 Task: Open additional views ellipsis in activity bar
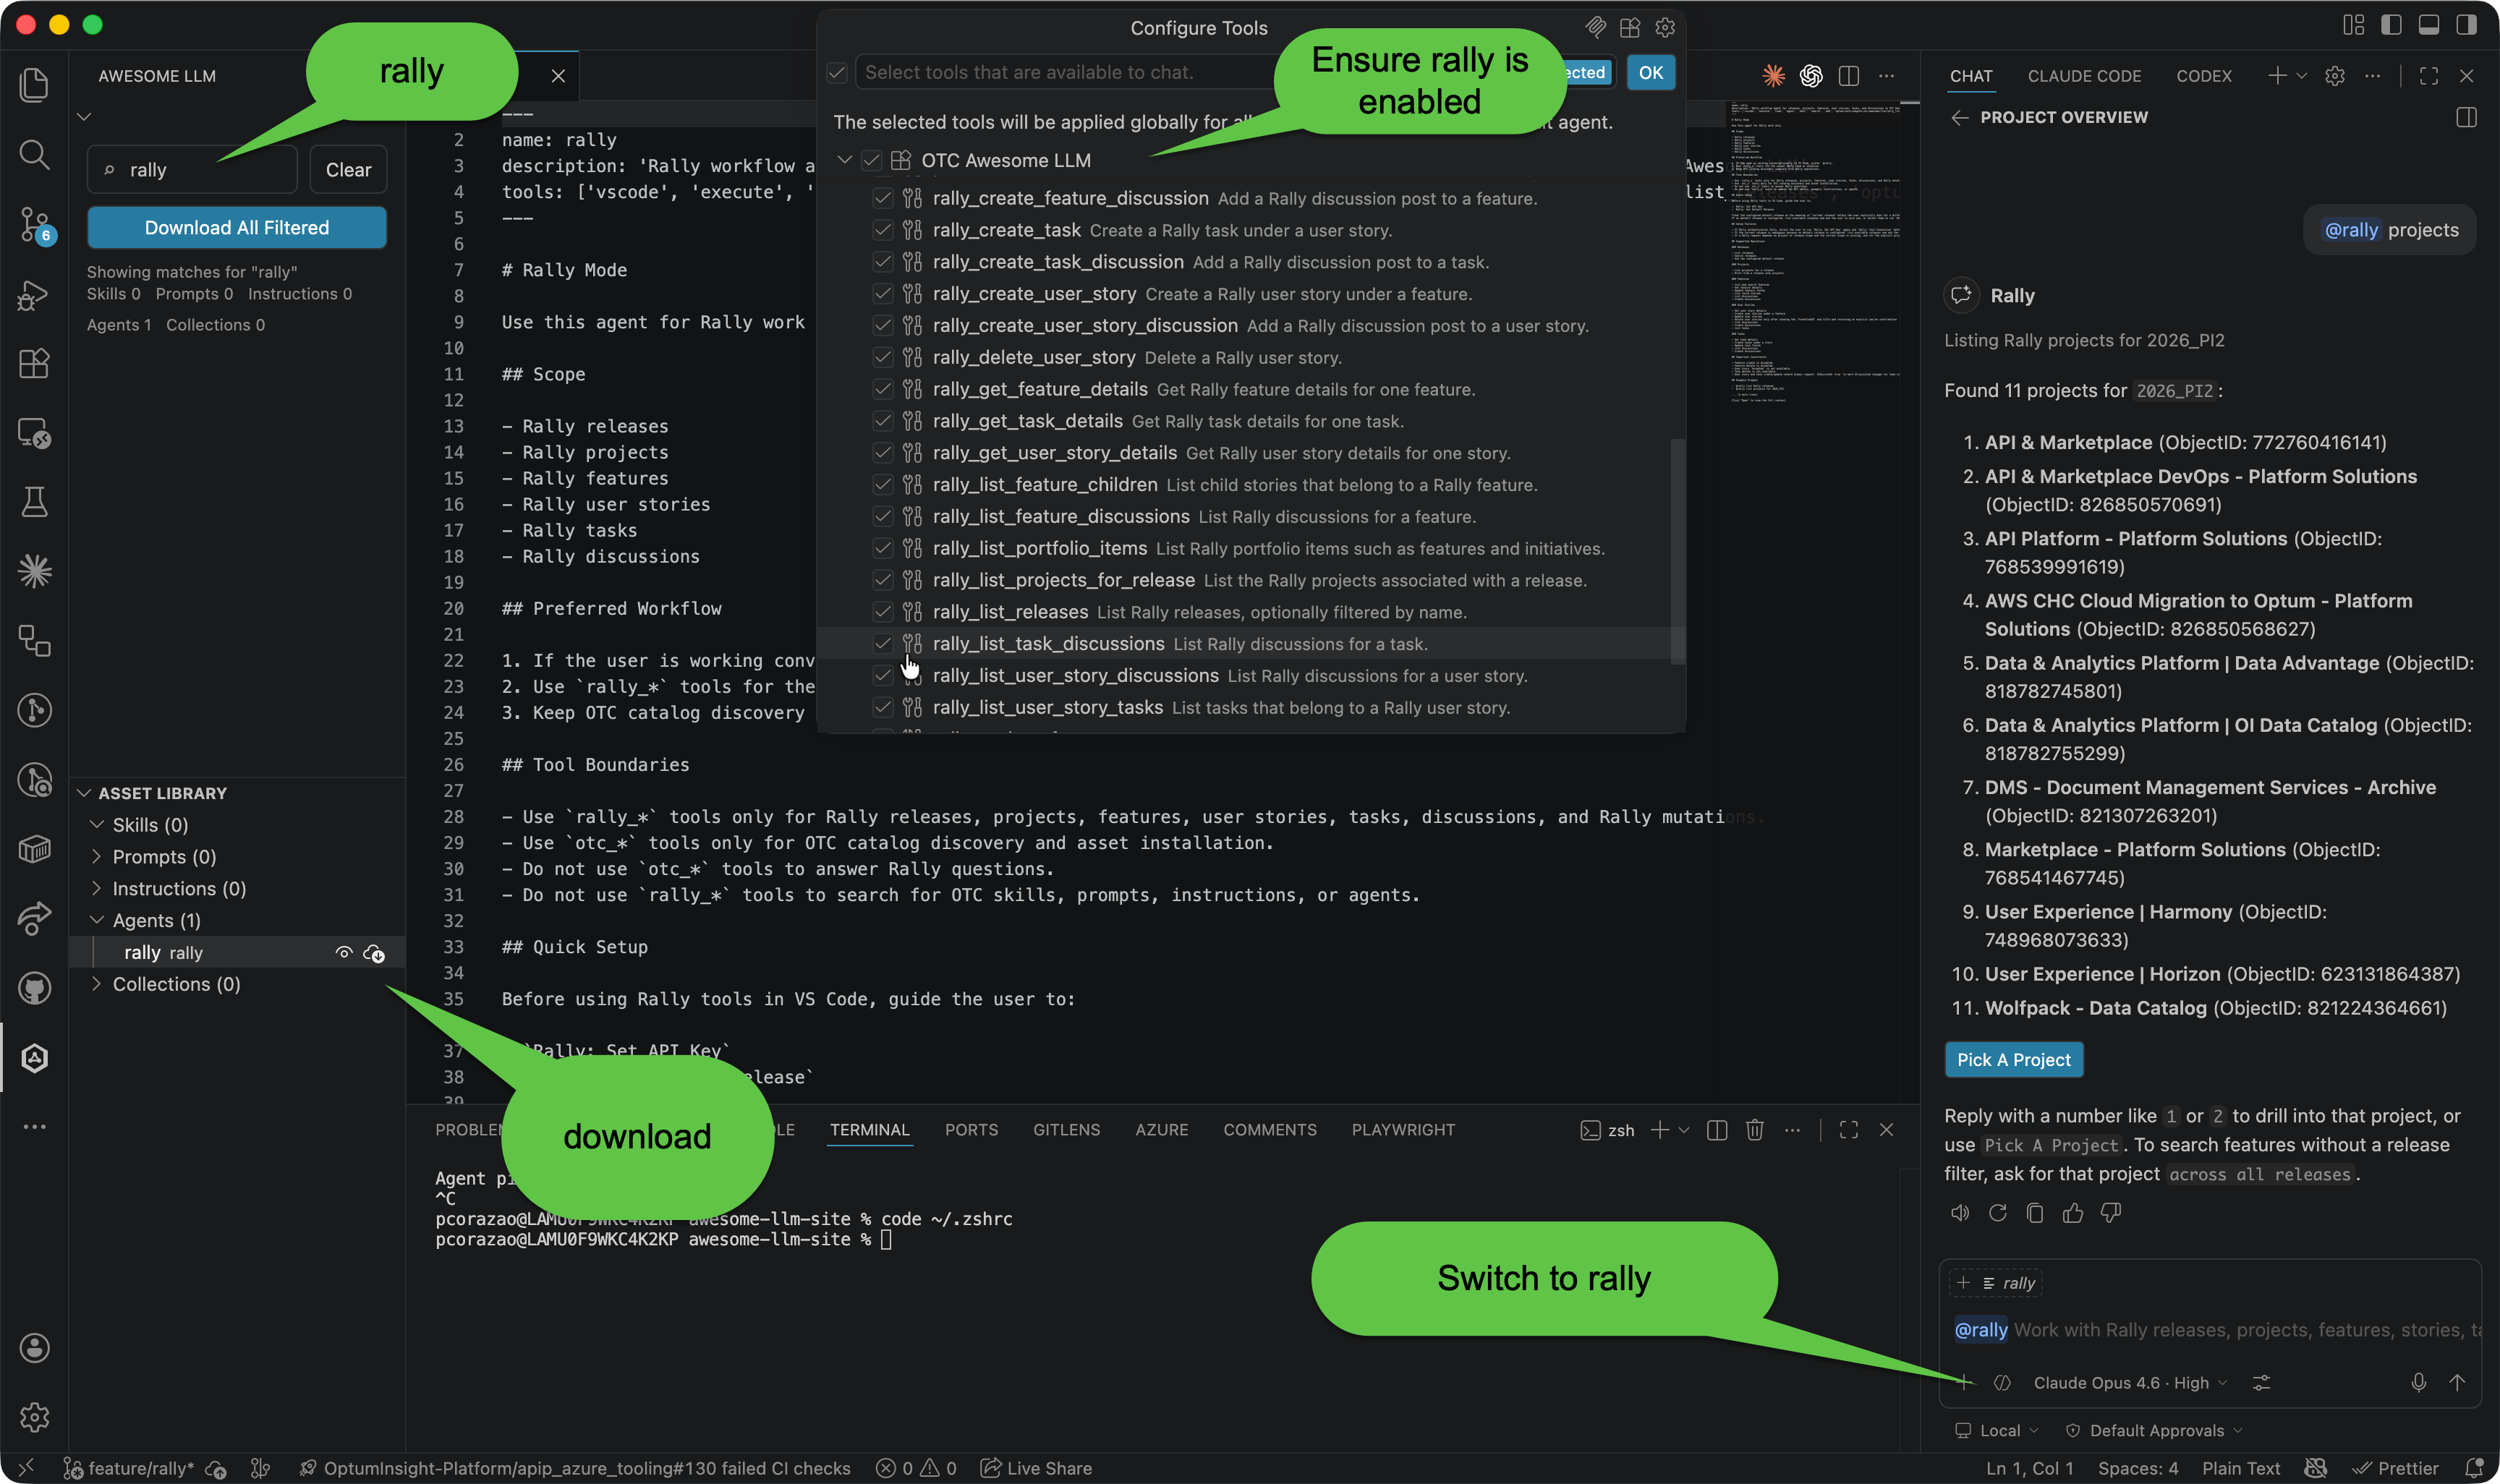(34, 1127)
